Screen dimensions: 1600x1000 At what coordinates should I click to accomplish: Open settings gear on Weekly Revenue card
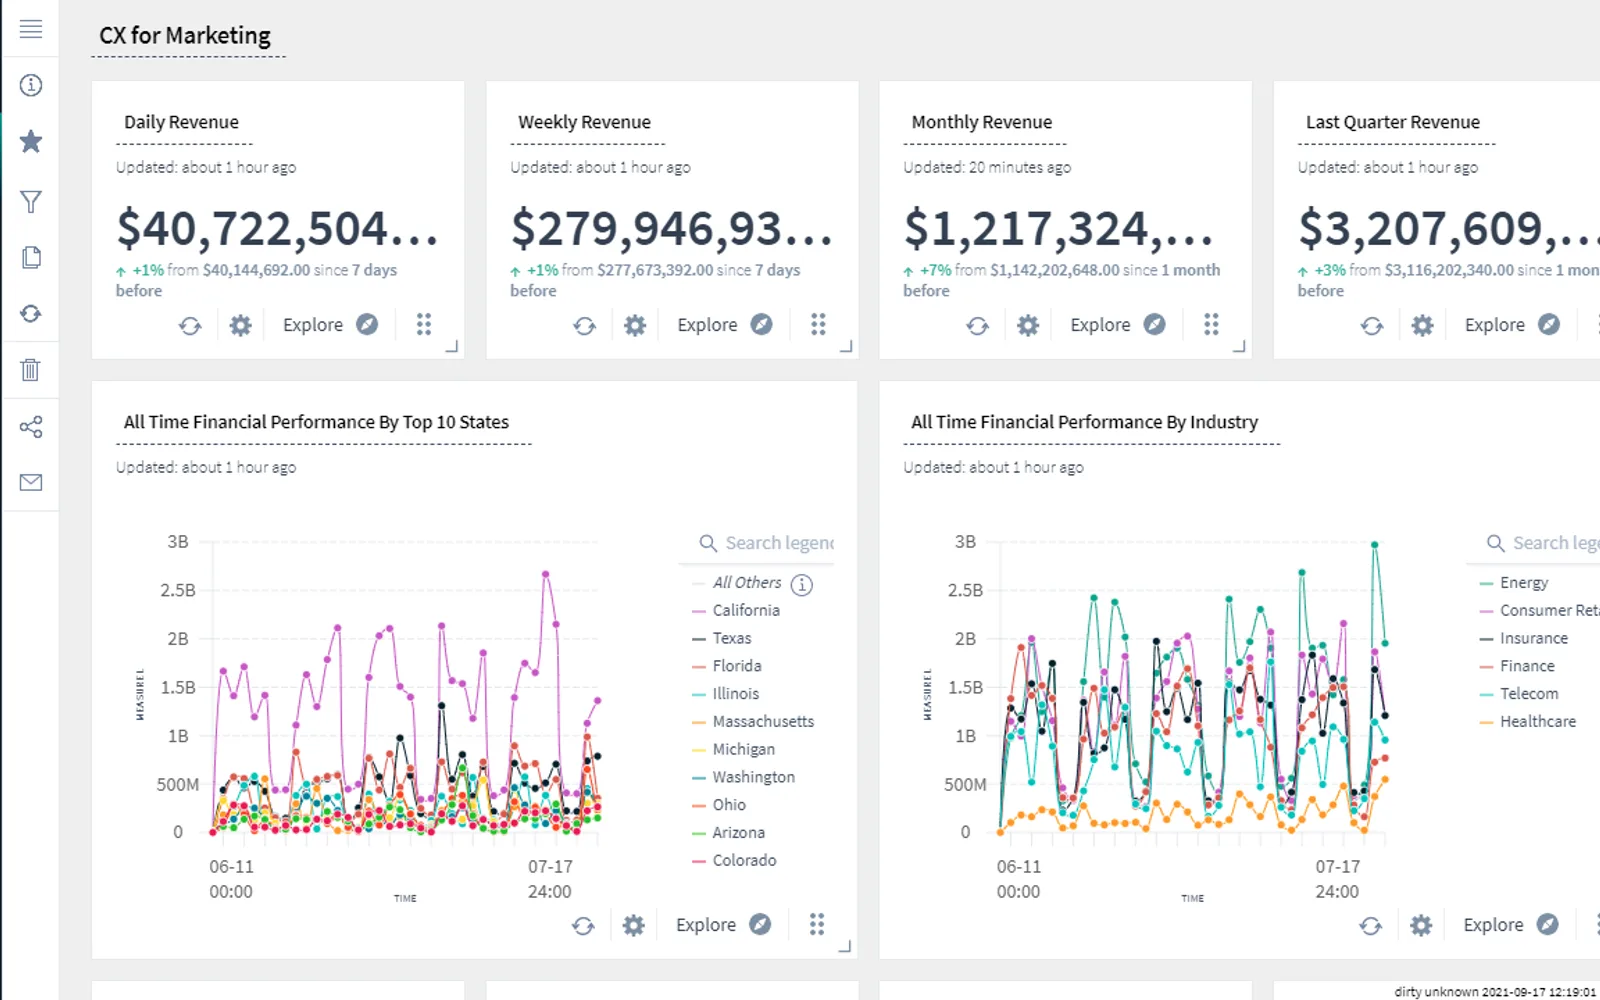[635, 325]
